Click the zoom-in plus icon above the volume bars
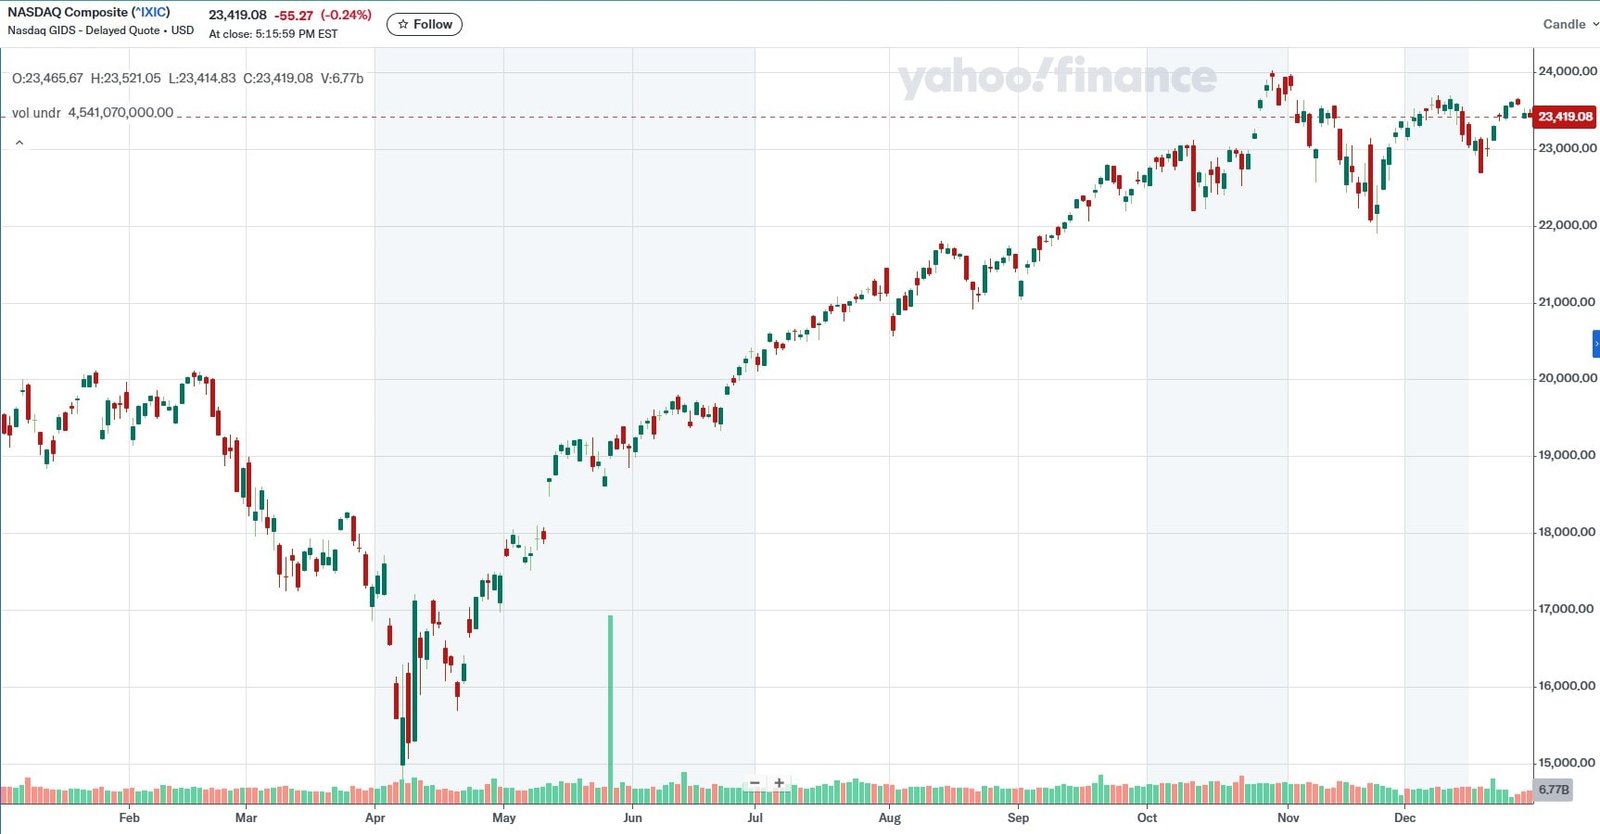Viewport: 1600px width, 834px height. point(778,782)
